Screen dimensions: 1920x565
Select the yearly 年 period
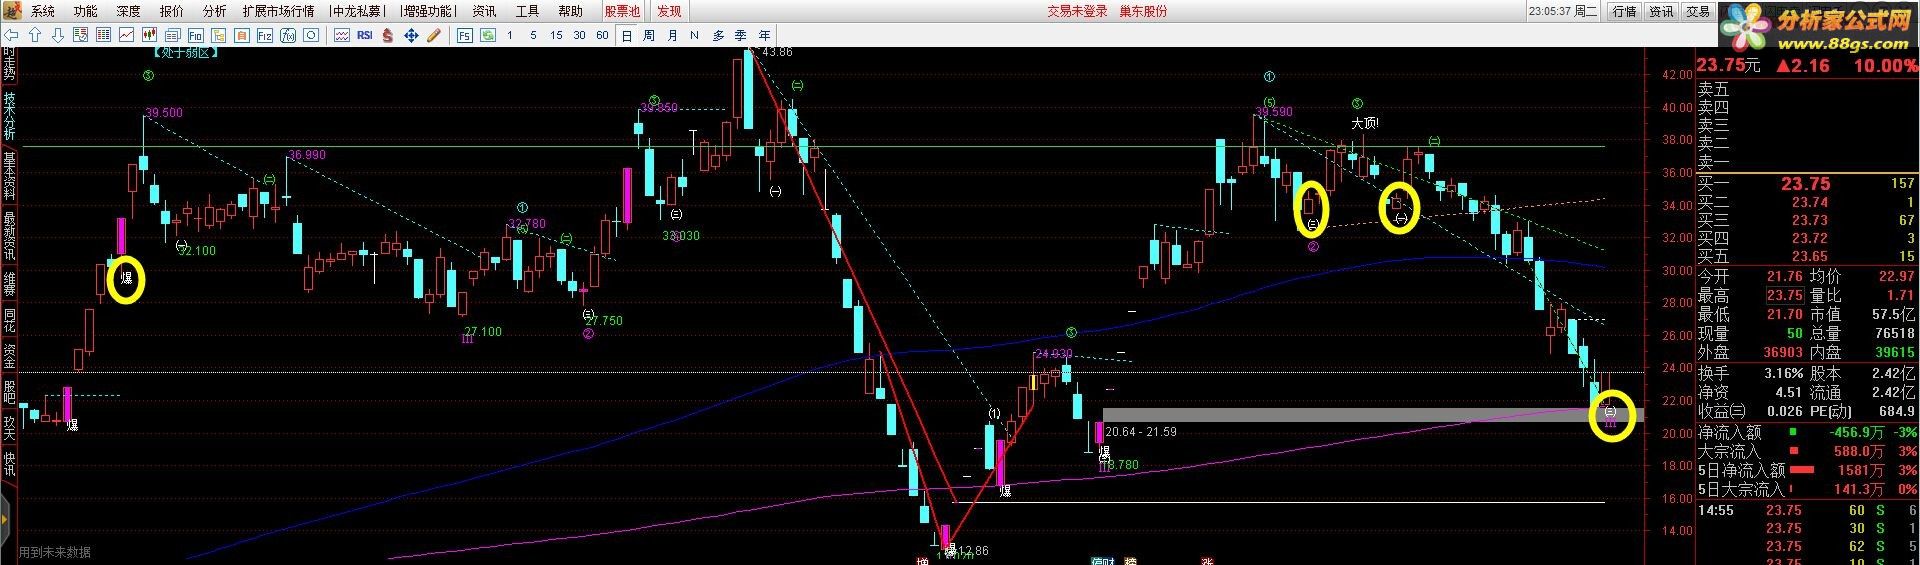coord(764,36)
